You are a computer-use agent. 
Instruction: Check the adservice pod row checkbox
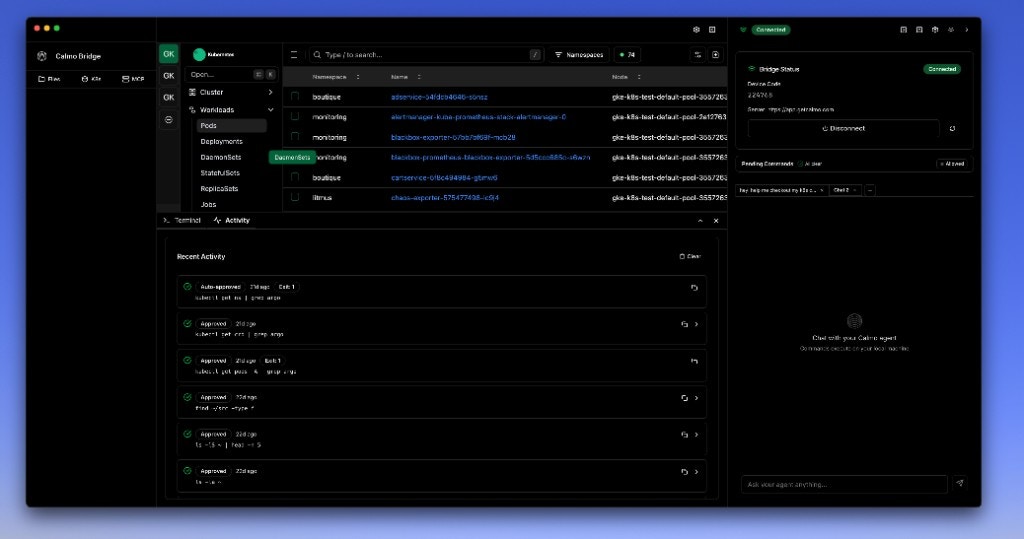(295, 97)
